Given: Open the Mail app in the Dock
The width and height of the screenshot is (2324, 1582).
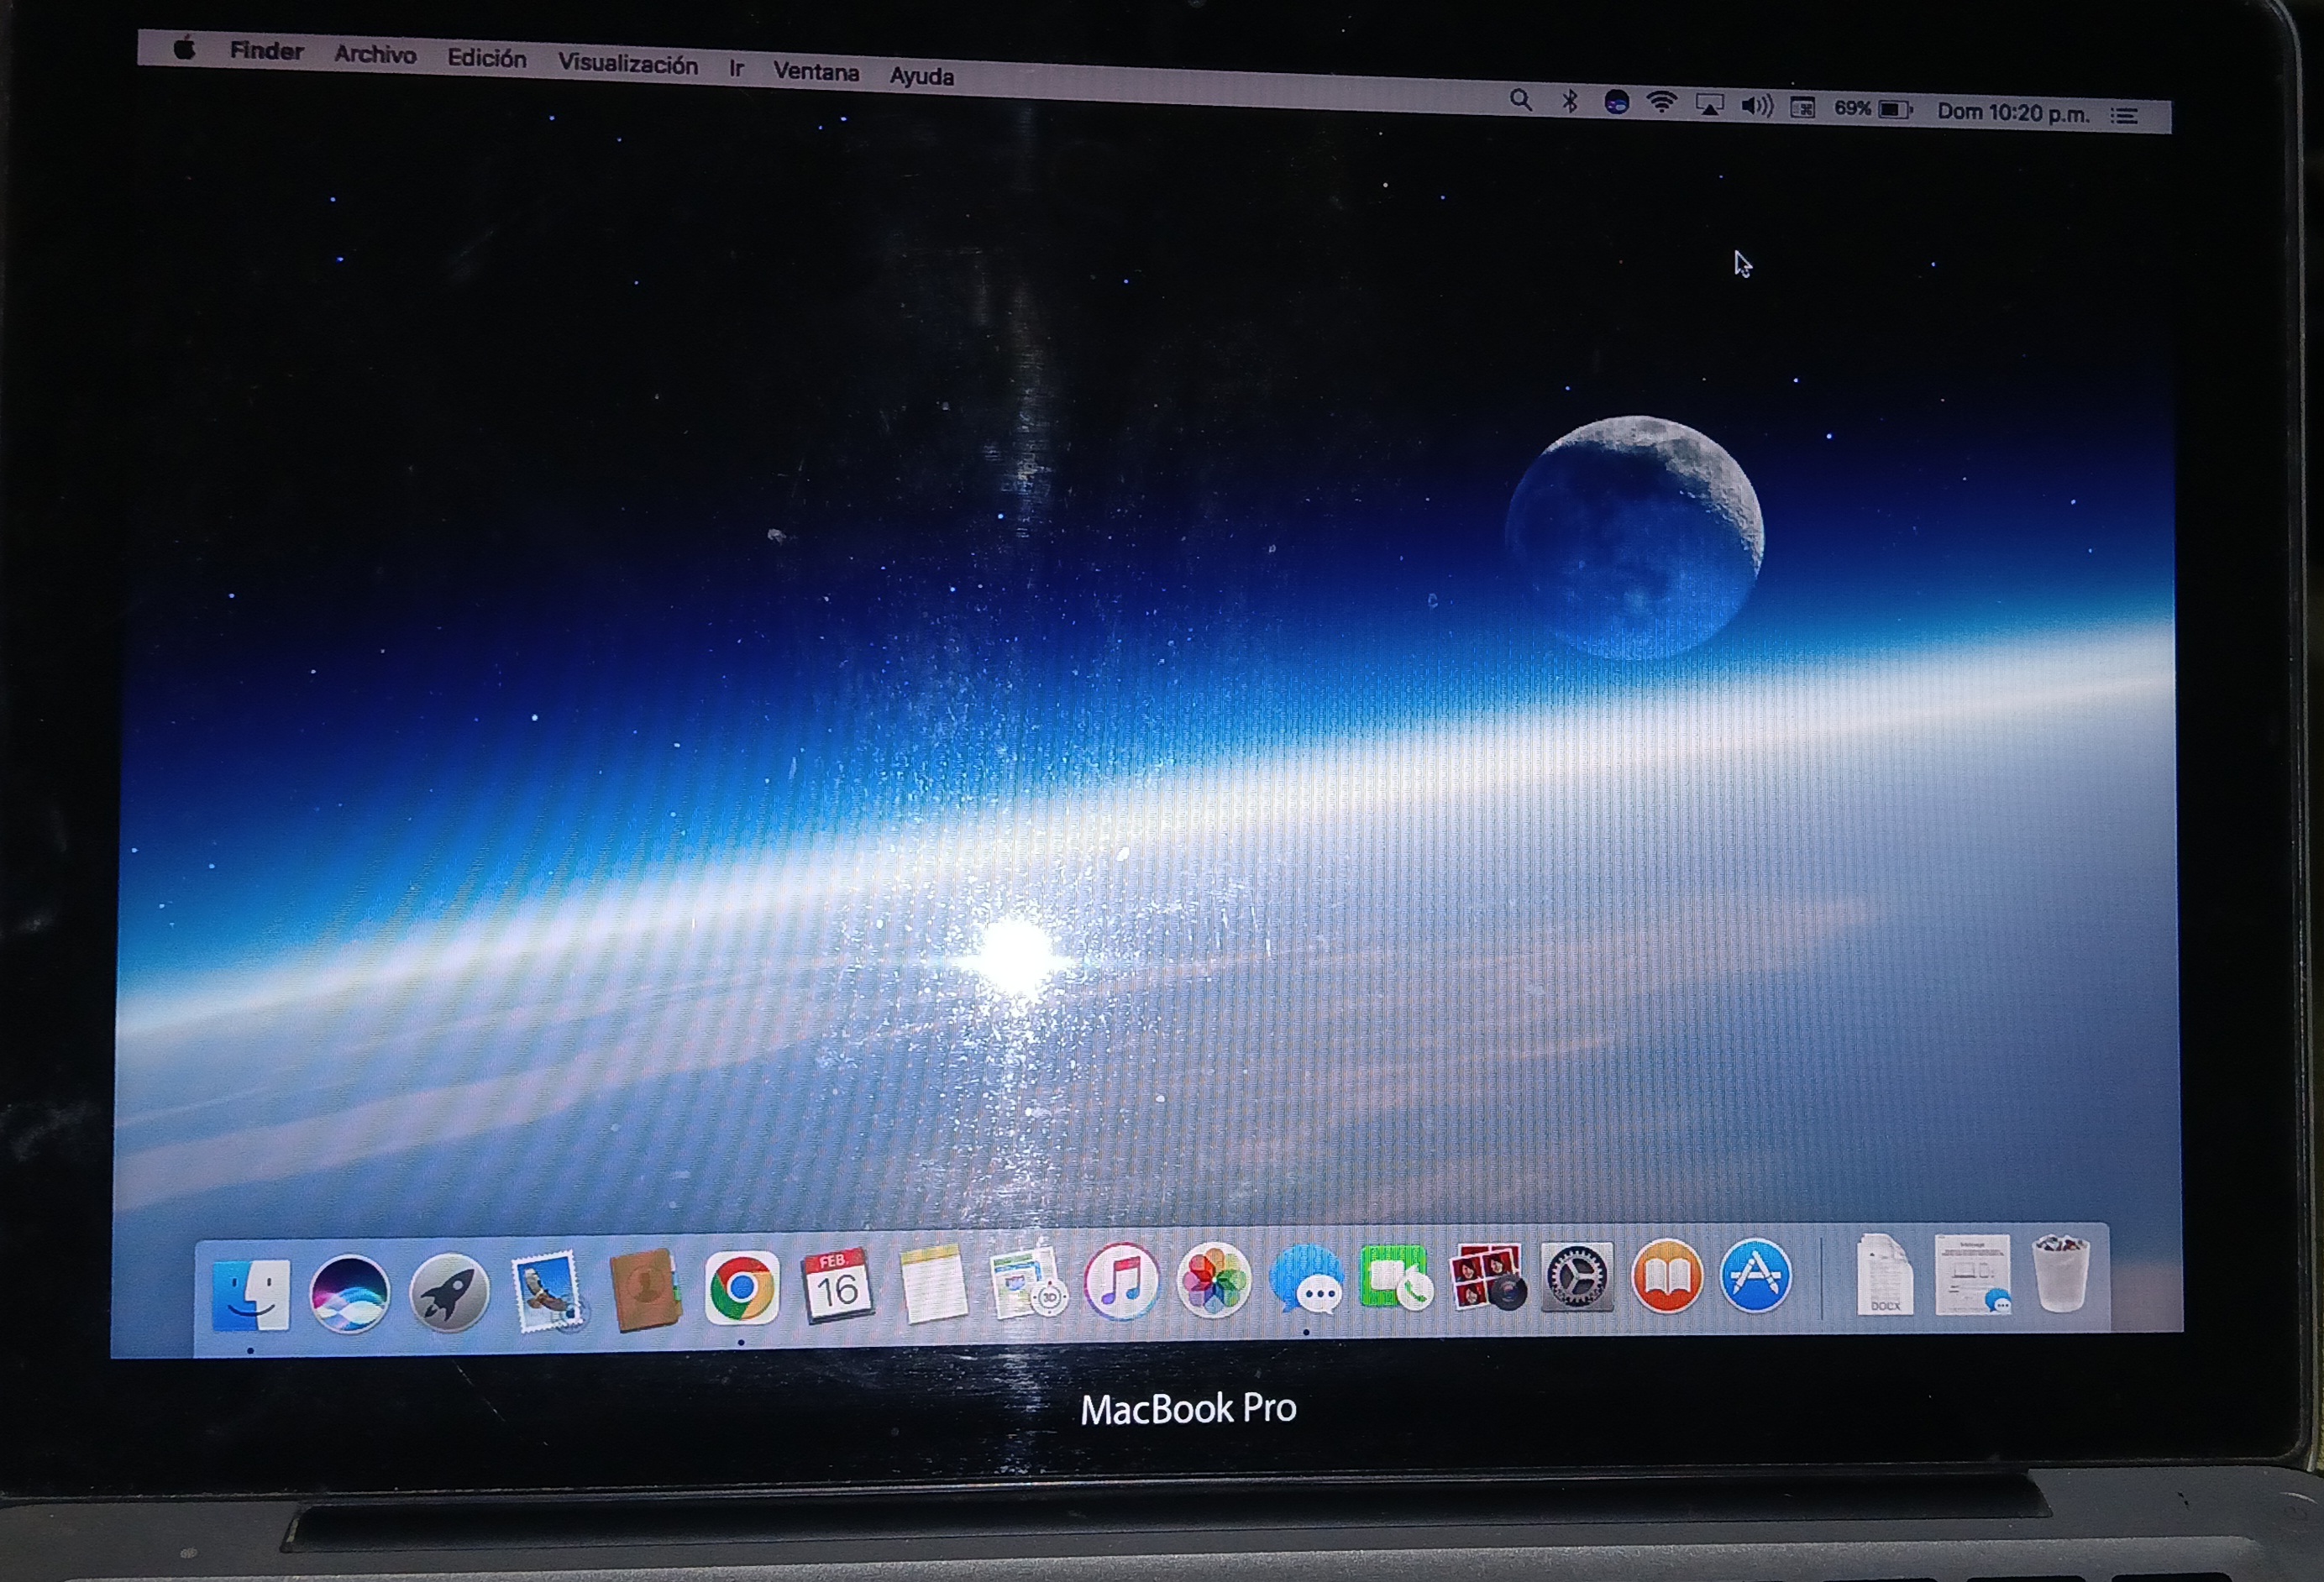Looking at the screenshot, I should tap(546, 1291).
